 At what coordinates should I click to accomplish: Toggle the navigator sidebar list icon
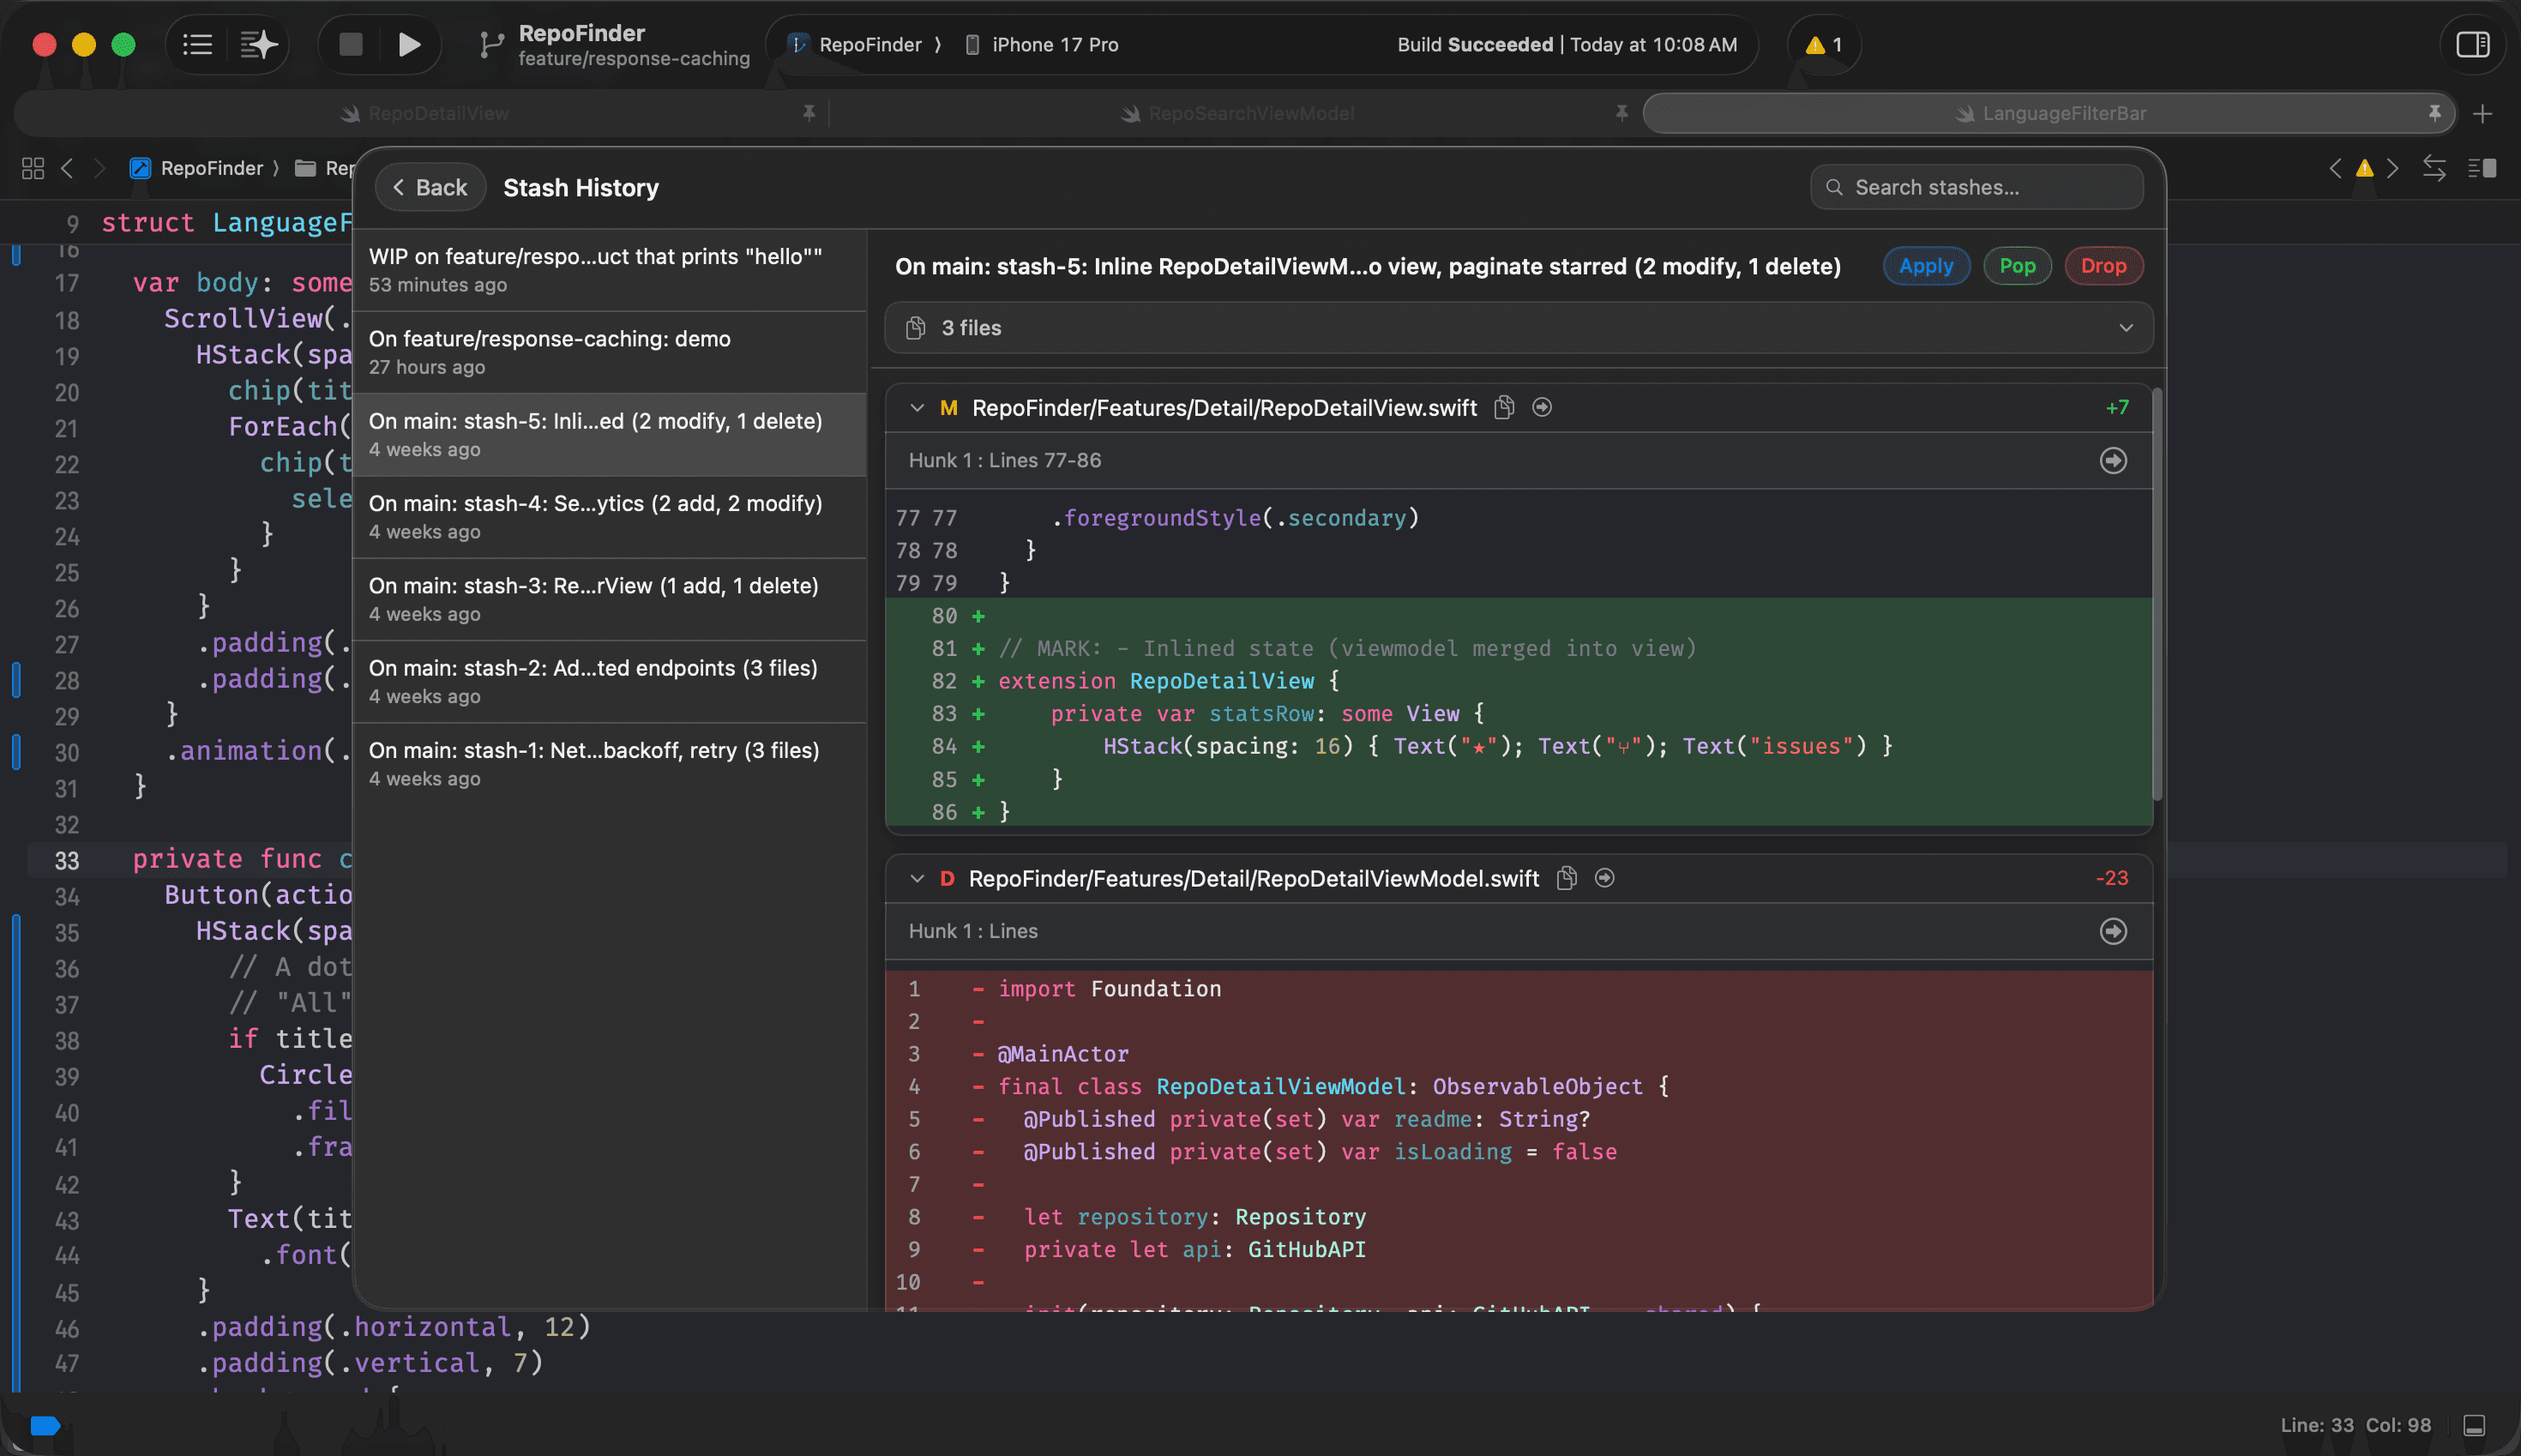point(197,44)
